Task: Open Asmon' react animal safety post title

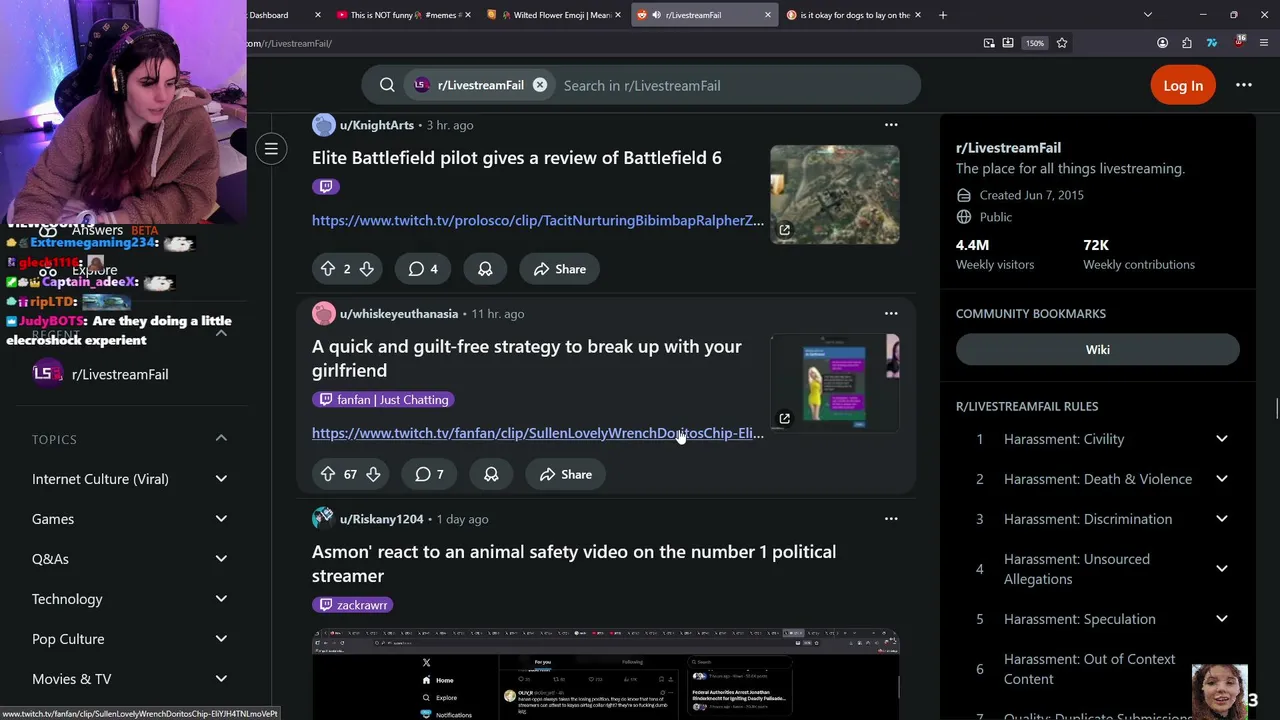Action: click(574, 564)
